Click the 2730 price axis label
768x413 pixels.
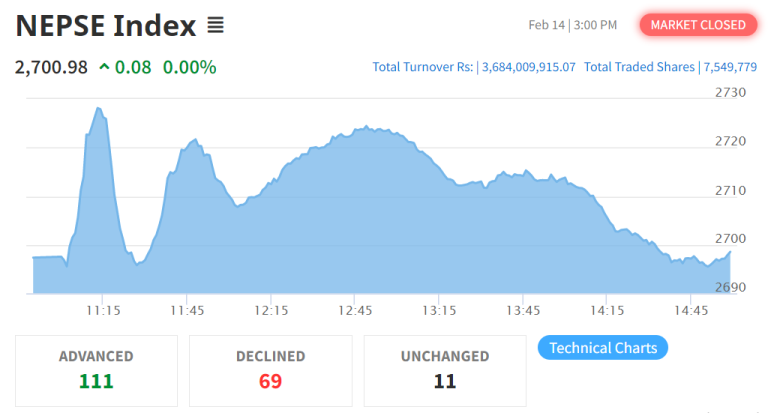coord(731,92)
